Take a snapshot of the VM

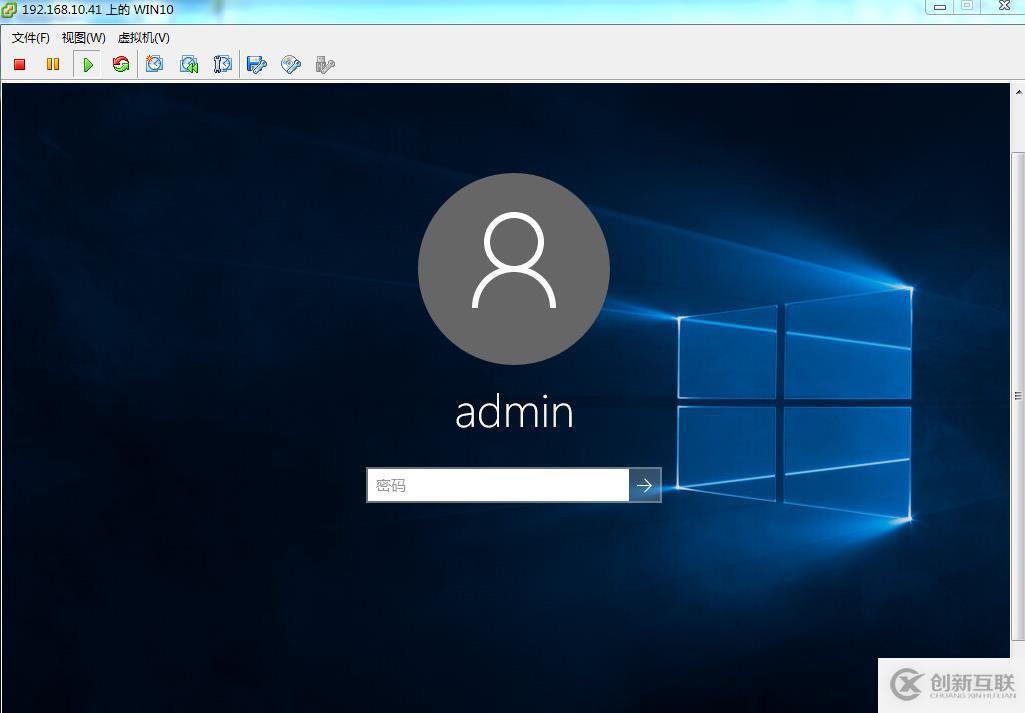pos(155,64)
